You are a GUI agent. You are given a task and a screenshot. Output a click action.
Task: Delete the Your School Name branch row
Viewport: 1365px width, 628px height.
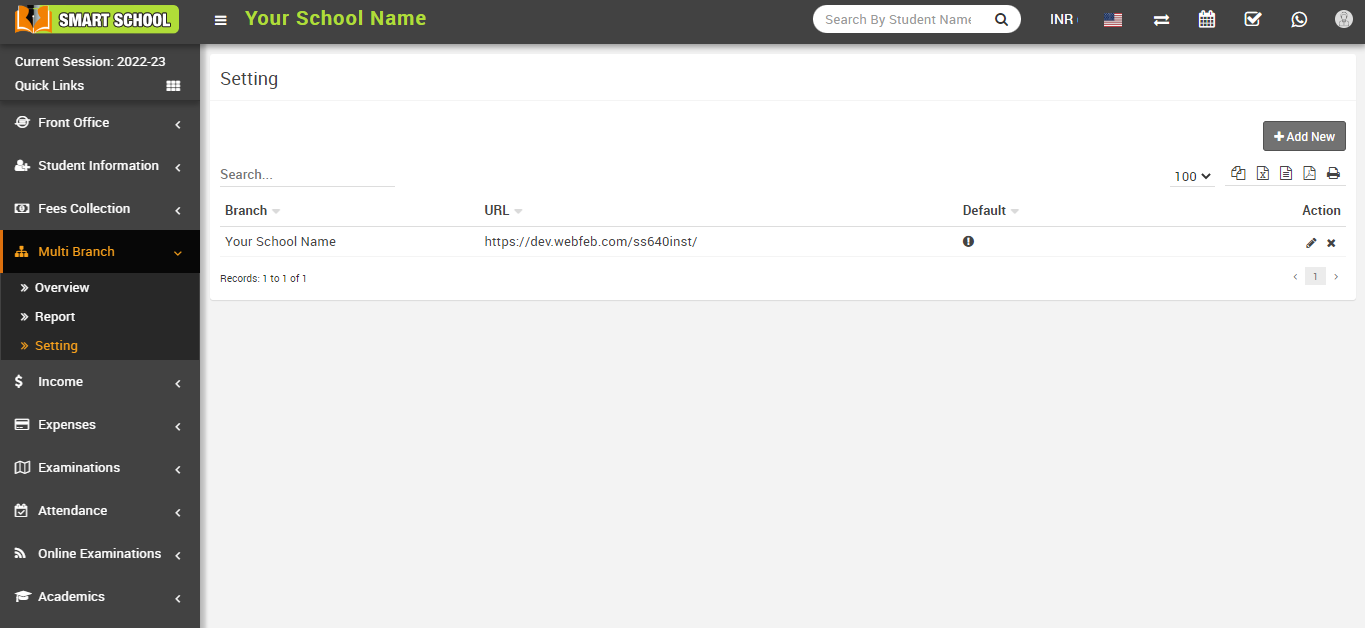coord(1331,243)
